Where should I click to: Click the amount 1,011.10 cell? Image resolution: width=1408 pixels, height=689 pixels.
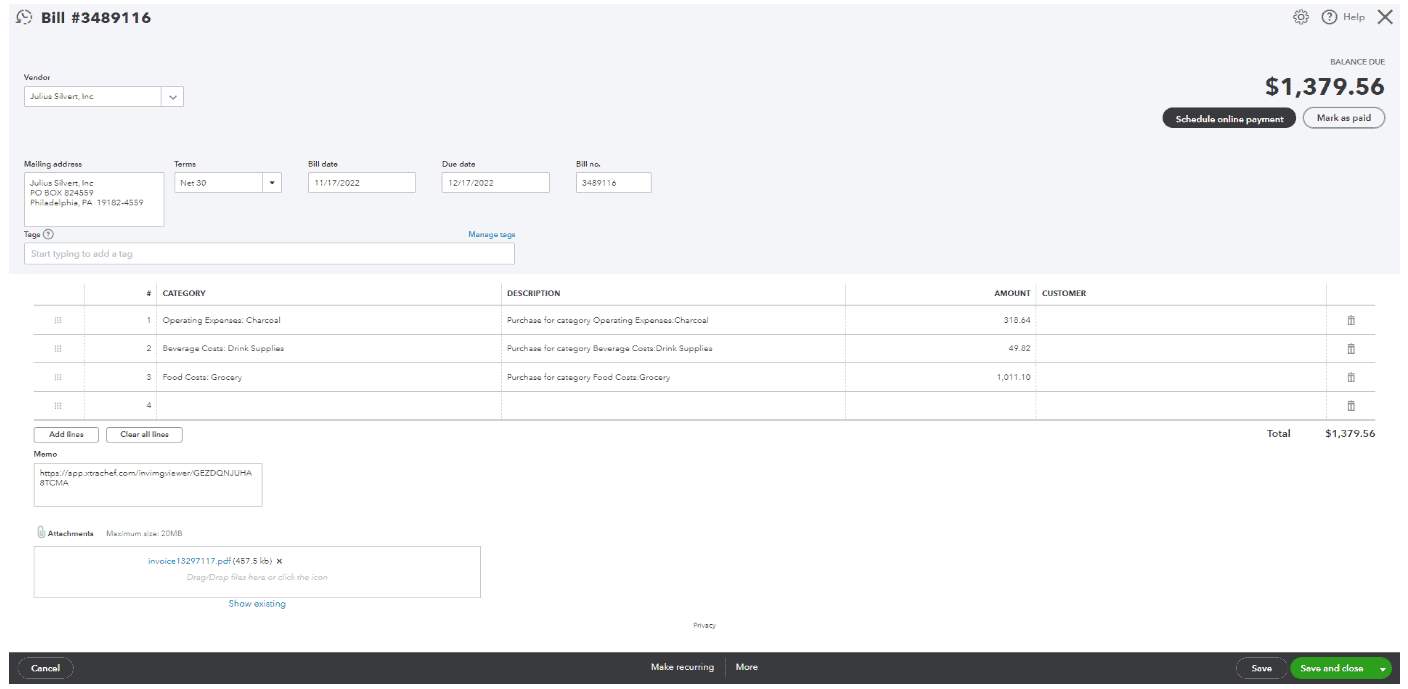point(940,377)
